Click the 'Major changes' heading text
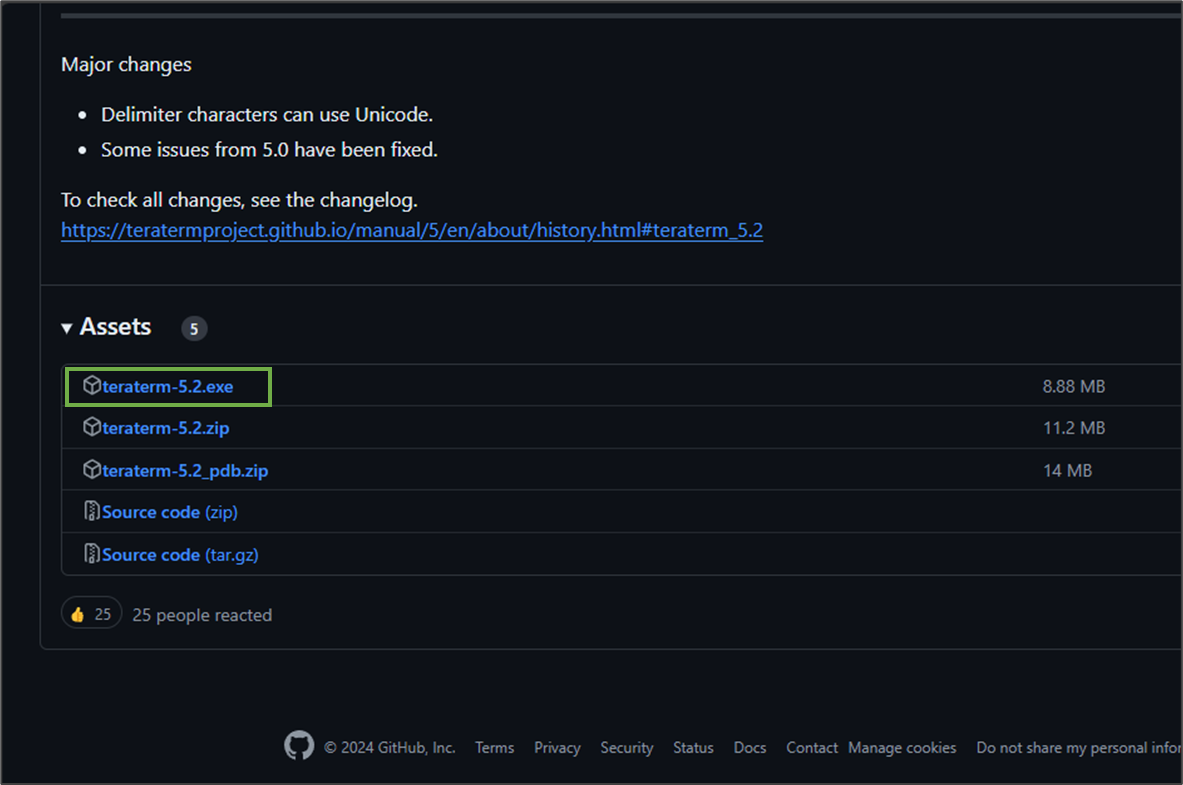The width and height of the screenshot is (1183, 785). 126,65
